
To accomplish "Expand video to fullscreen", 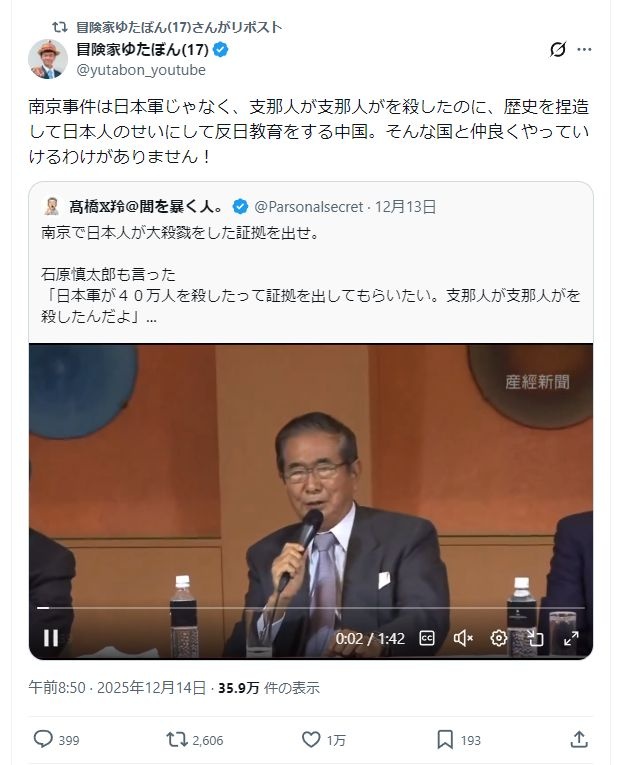I will (x=571, y=638).
